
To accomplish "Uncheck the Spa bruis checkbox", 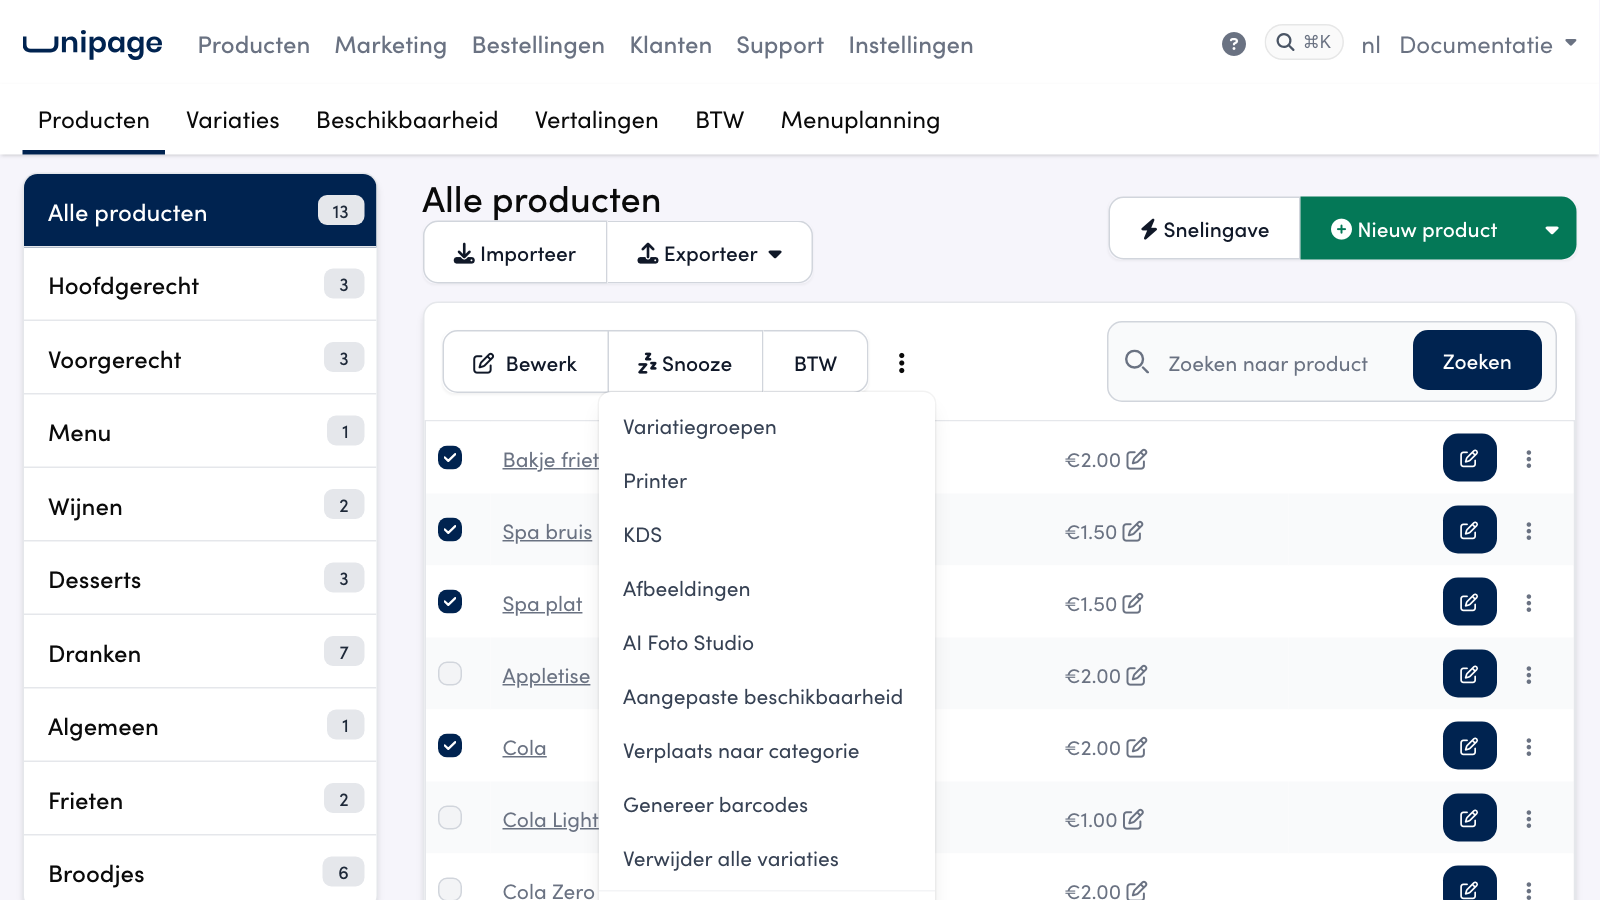I will coord(450,529).
